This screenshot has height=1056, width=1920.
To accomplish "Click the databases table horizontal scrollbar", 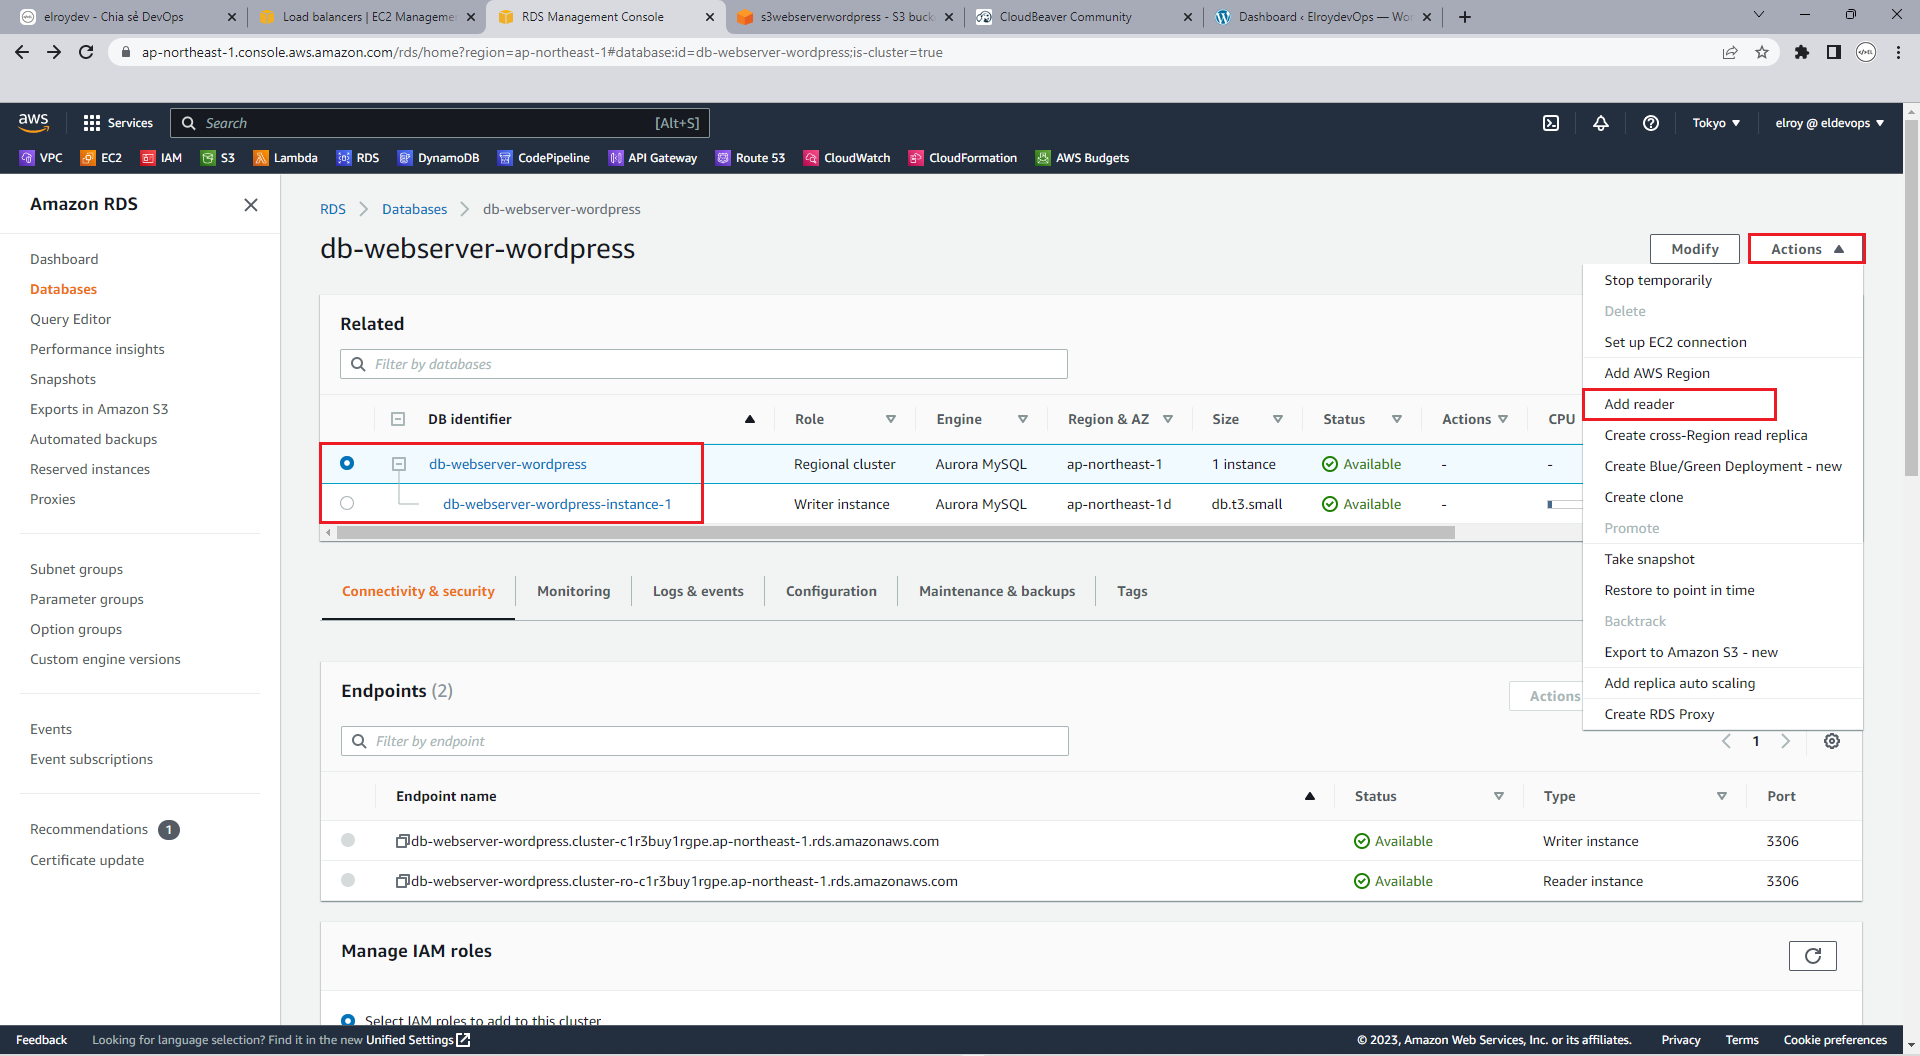I will pyautogui.click(x=895, y=533).
